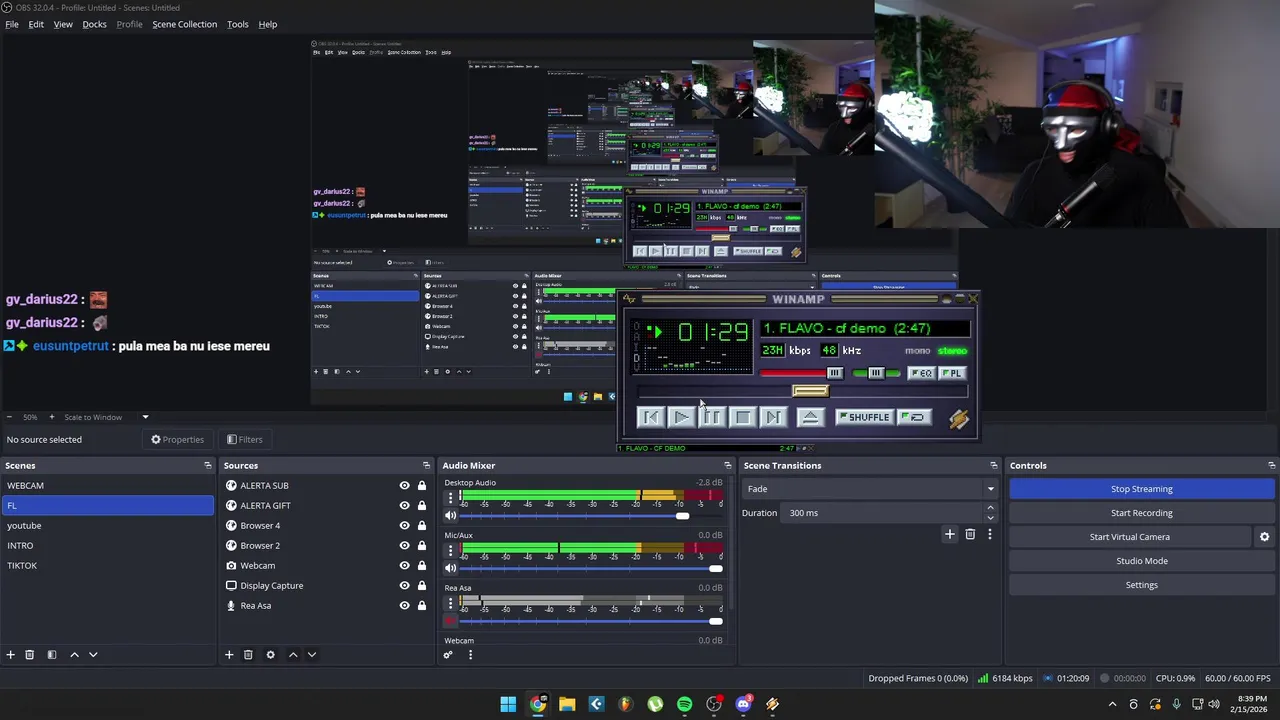Viewport: 1280px width, 720px height.
Task: Open the Docks menu
Action: coord(94,24)
